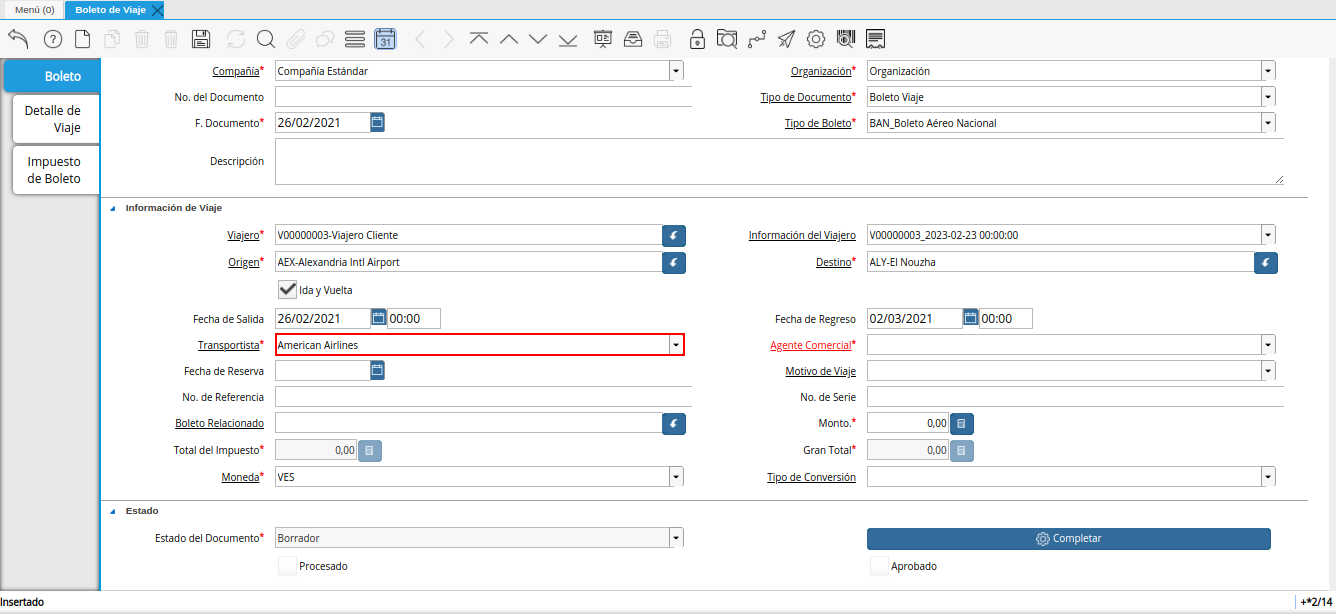Click the gear process icon in toolbar
Viewport: 1336px width, 614px height.
tap(816, 39)
